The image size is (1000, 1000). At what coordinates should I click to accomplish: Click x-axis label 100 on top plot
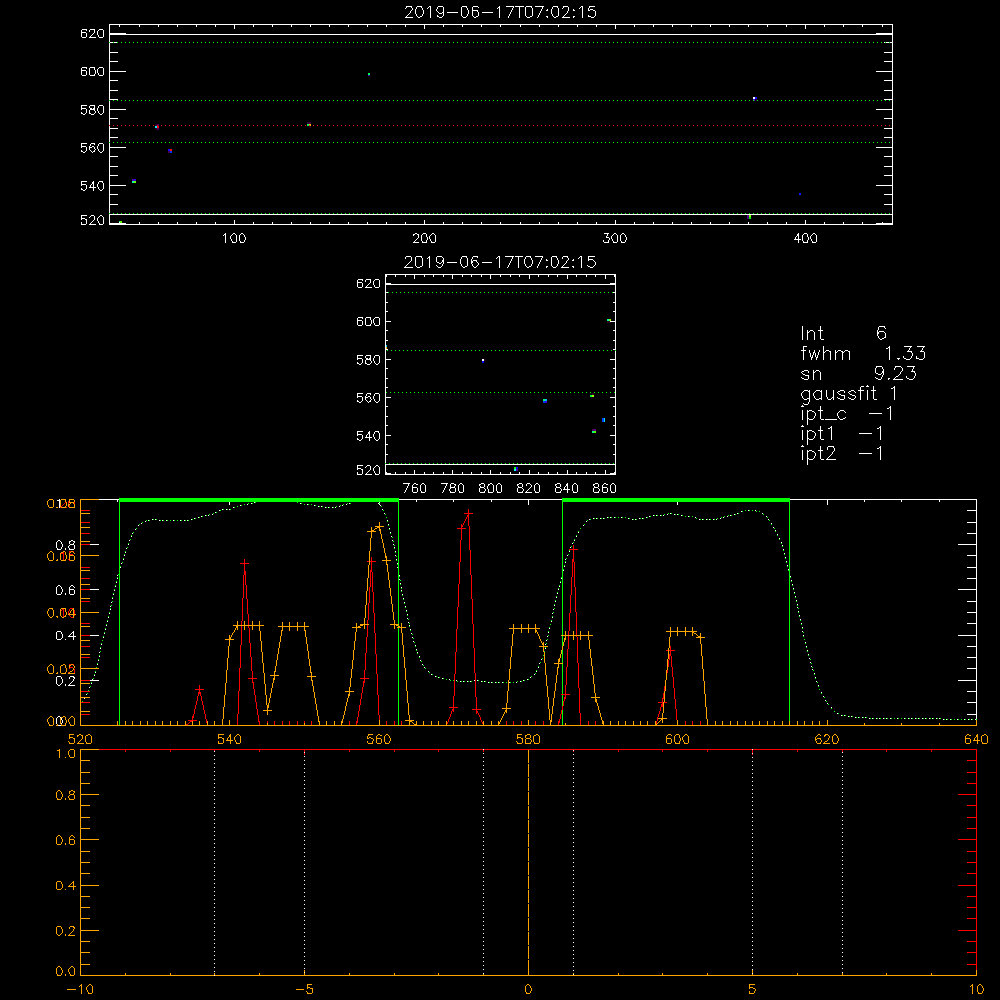click(234, 239)
